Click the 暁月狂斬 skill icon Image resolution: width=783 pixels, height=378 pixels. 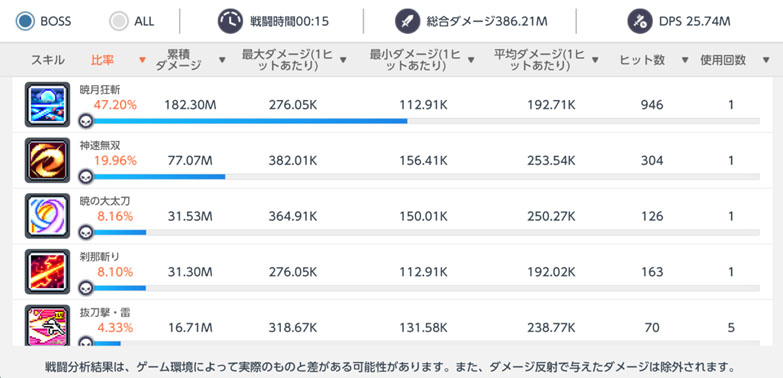coord(47,104)
